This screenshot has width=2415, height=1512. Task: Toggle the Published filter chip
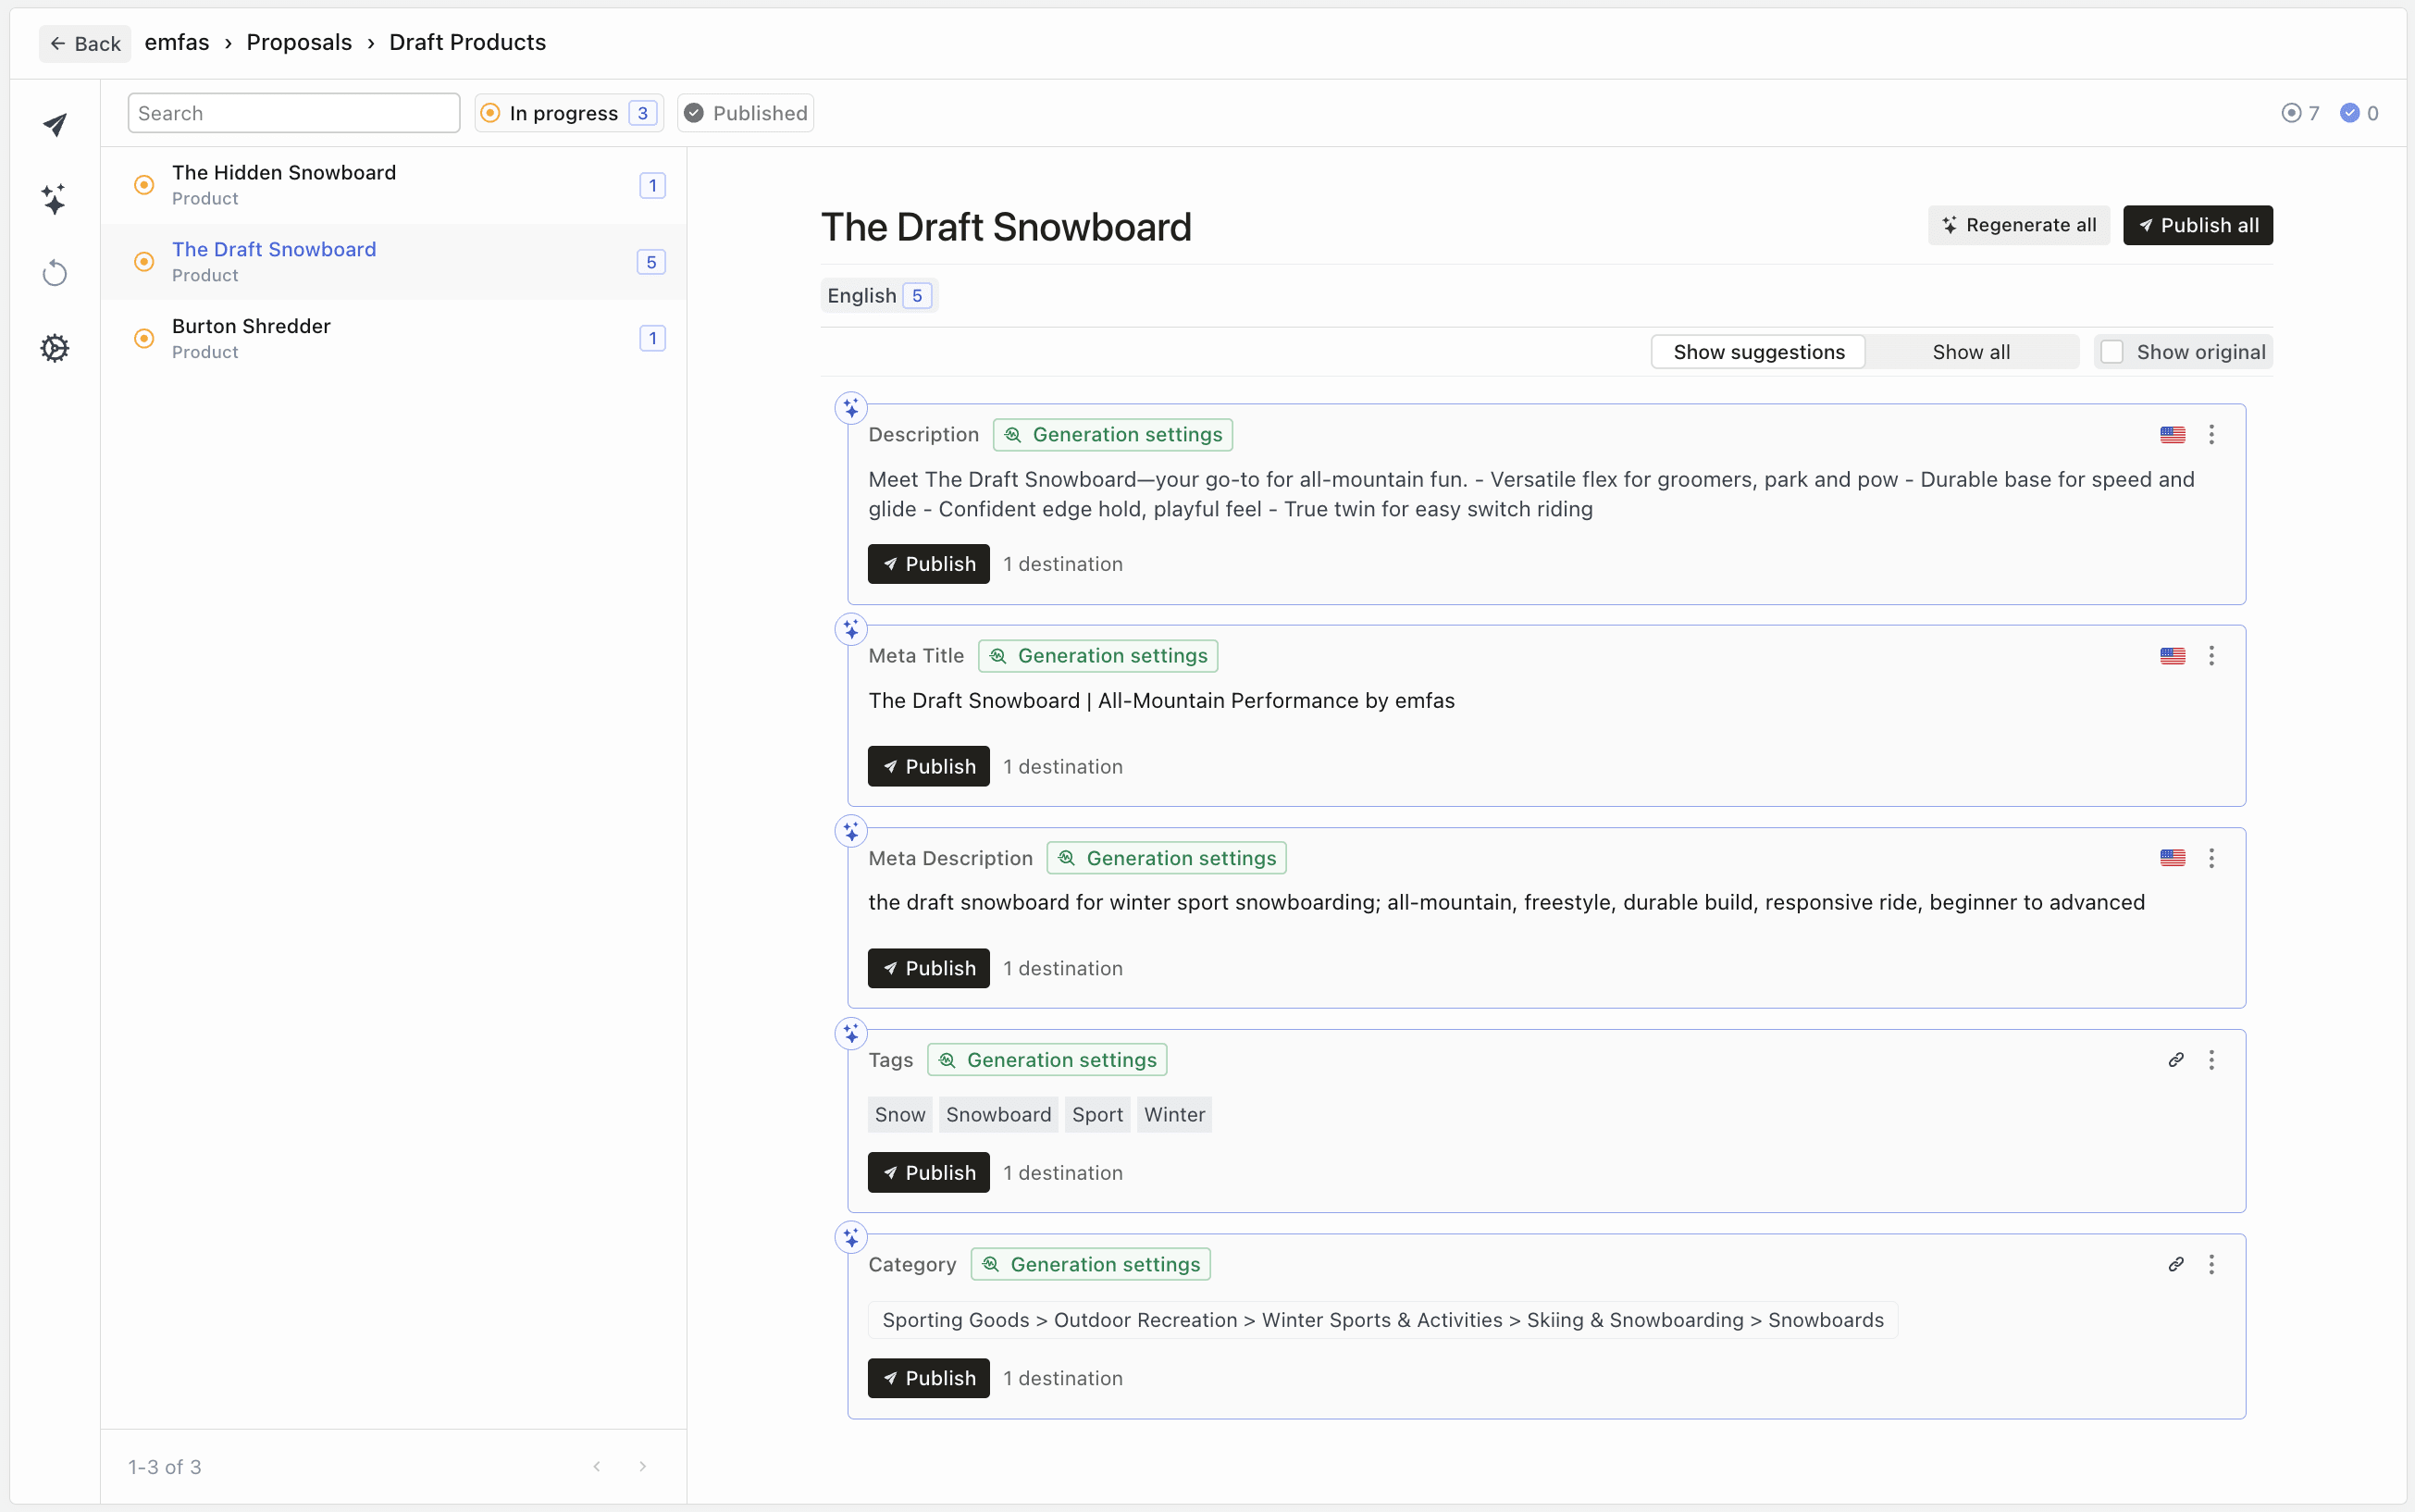point(745,112)
